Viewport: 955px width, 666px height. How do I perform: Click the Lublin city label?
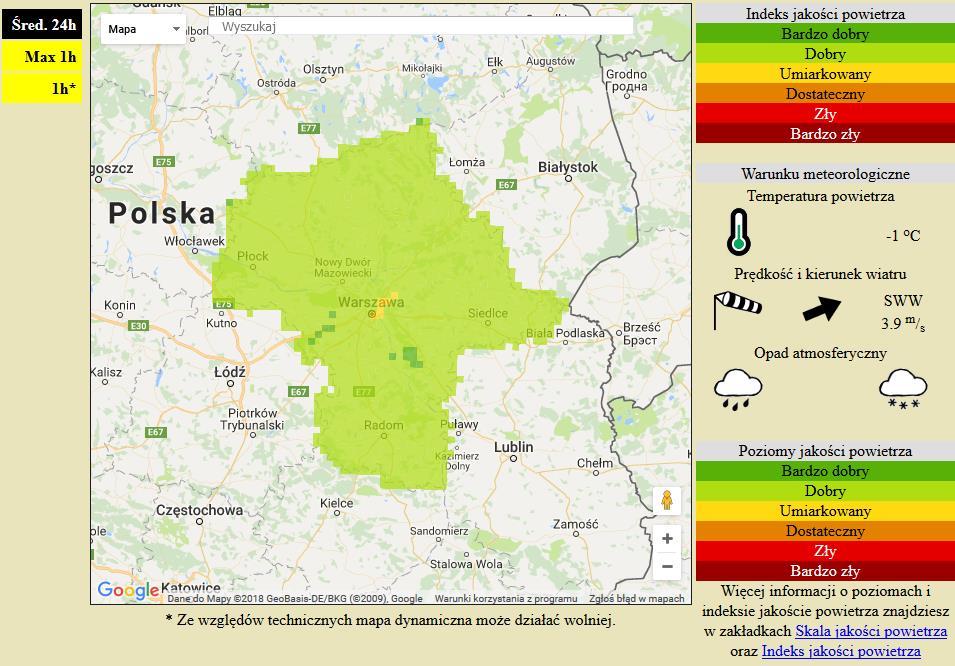(x=513, y=447)
